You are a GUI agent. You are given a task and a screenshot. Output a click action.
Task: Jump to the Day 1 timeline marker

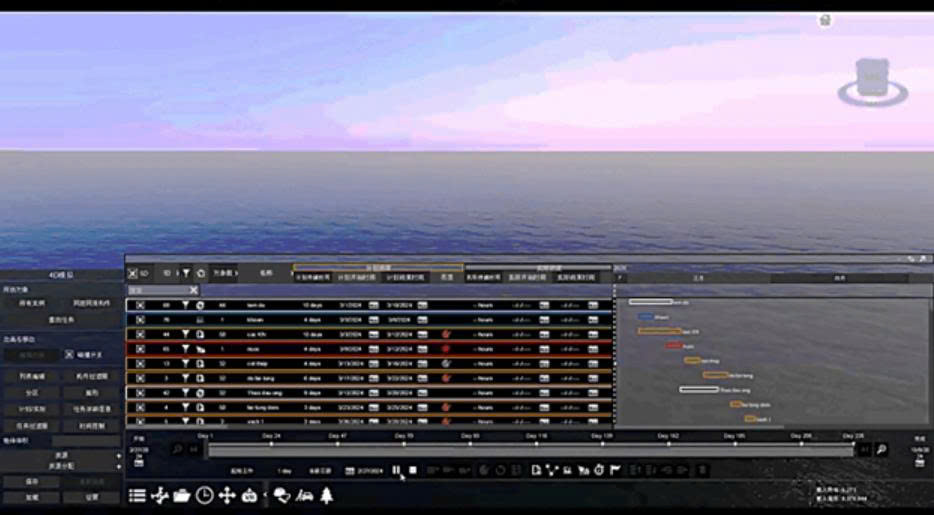click(x=206, y=436)
